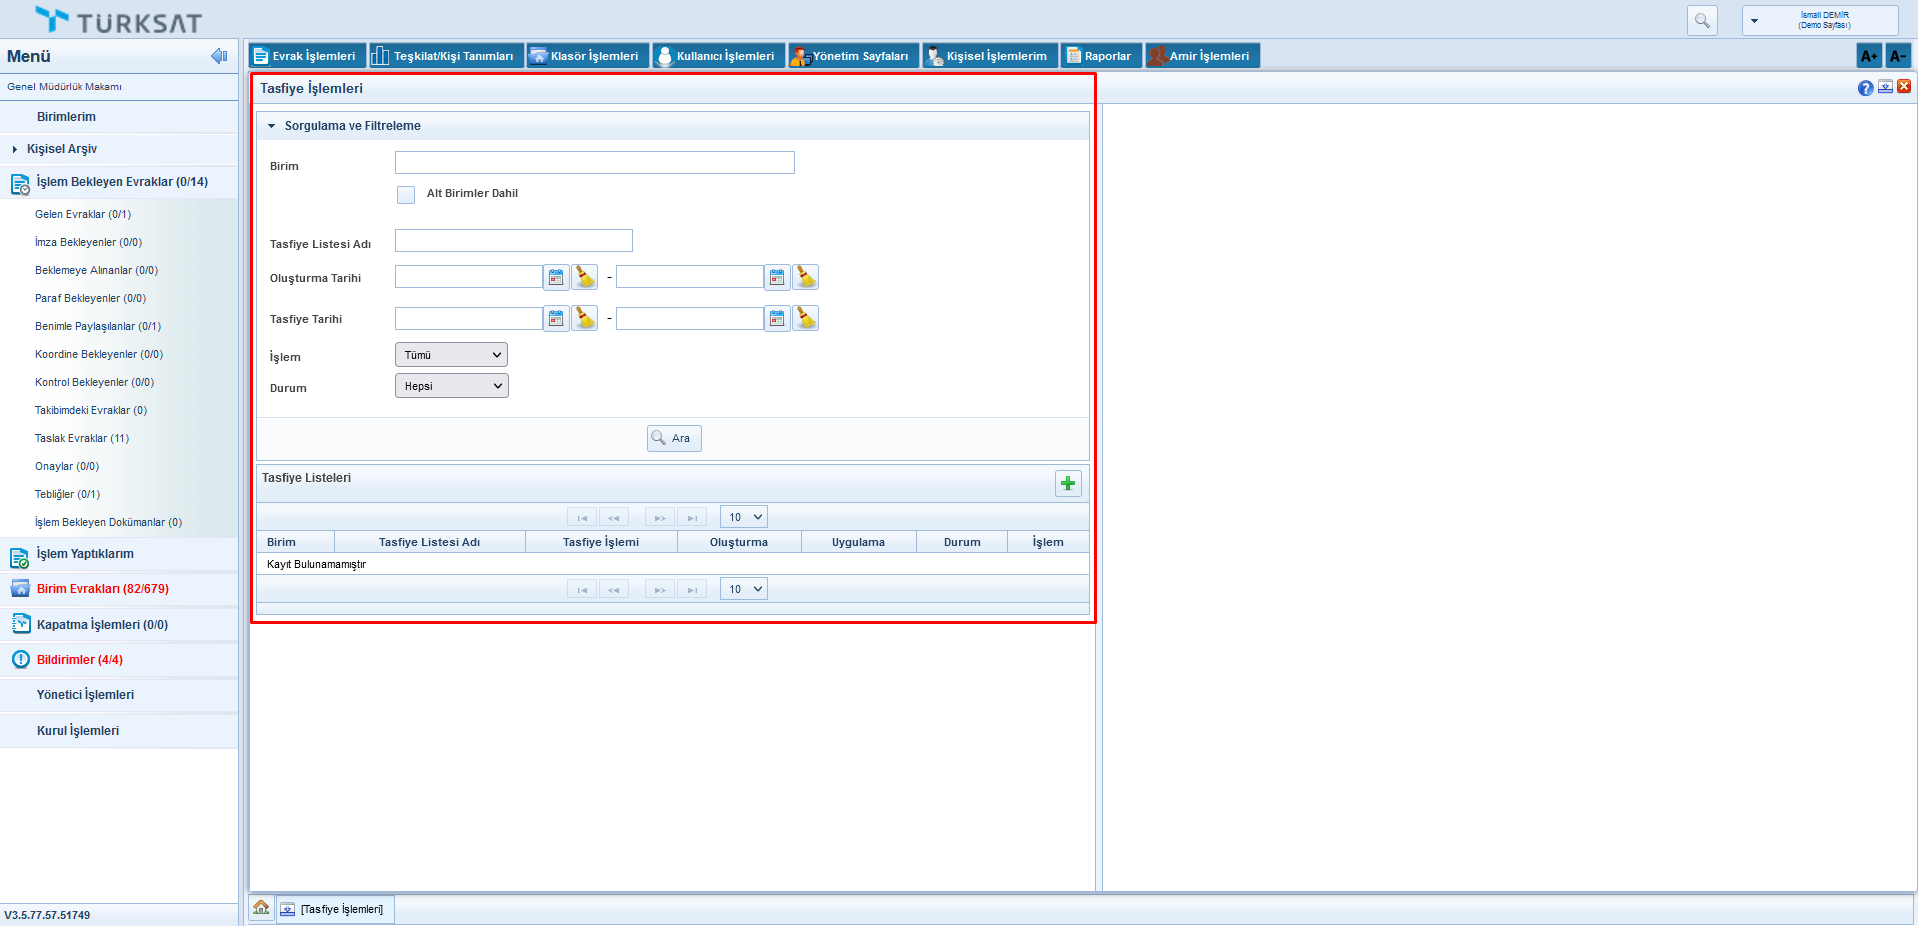Open the help question mark icon
This screenshot has width=1918, height=926.
[x=1865, y=88]
